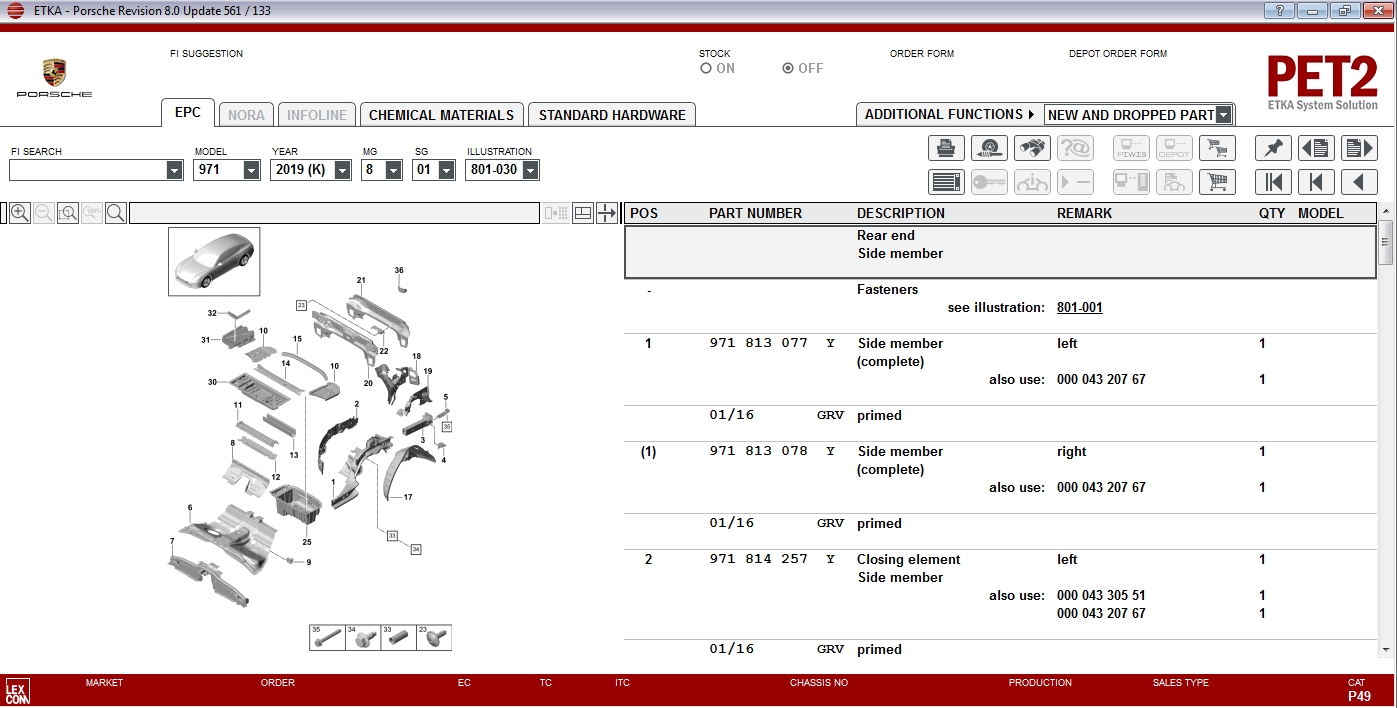Open the NEW AND DROPPED PARTS dropdown
Image resolution: width=1397 pixels, height=708 pixels.
(x=1225, y=114)
